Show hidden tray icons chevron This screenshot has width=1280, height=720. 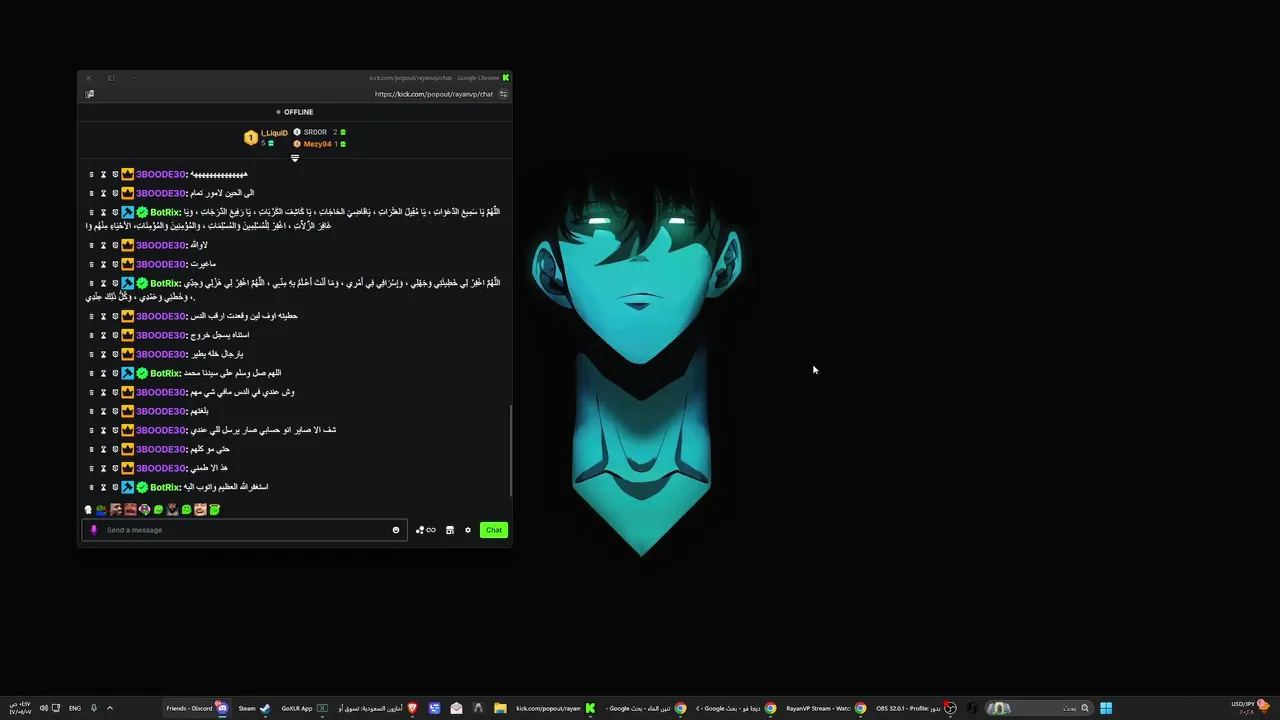[x=110, y=708]
